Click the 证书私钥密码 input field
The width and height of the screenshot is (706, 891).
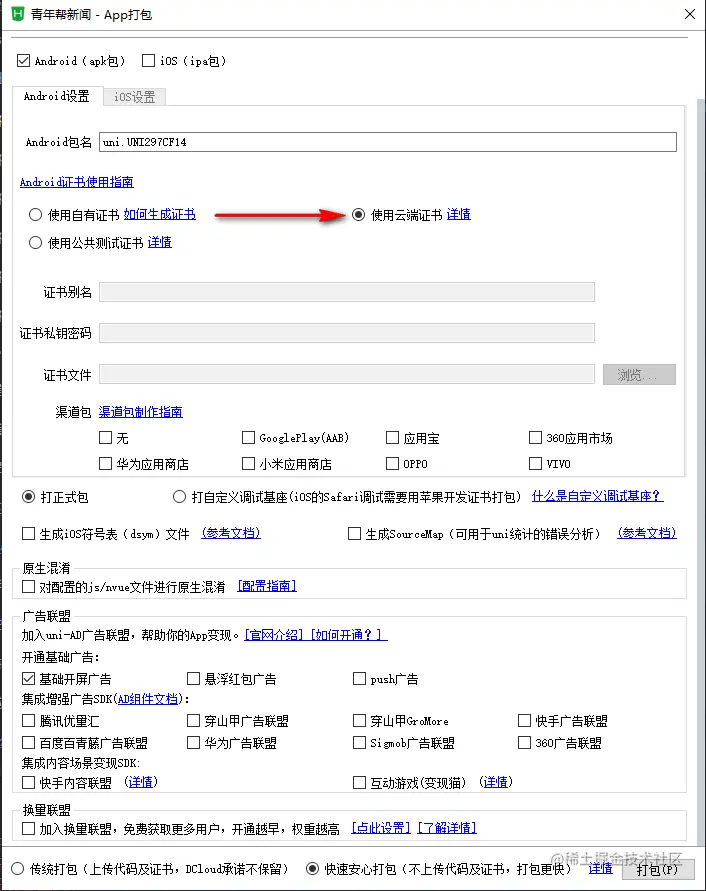point(347,333)
